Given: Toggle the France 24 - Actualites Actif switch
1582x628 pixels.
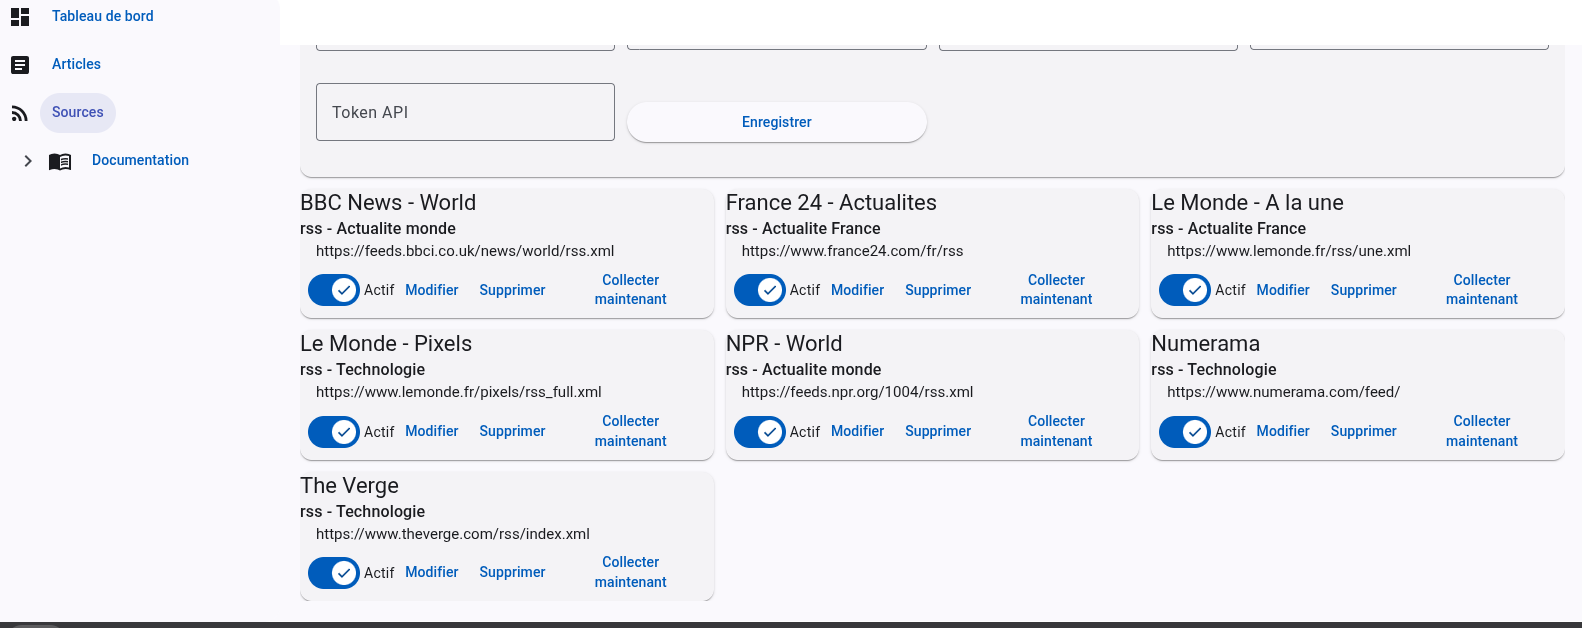Looking at the screenshot, I should (760, 290).
